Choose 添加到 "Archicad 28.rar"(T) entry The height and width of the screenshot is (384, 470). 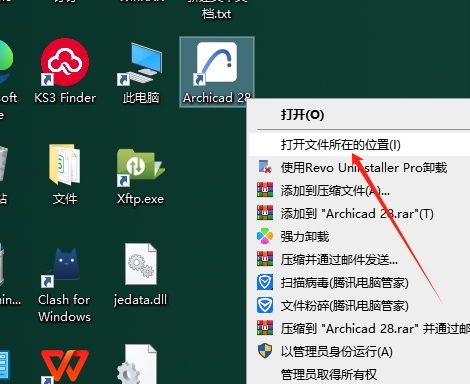click(x=359, y=213)
